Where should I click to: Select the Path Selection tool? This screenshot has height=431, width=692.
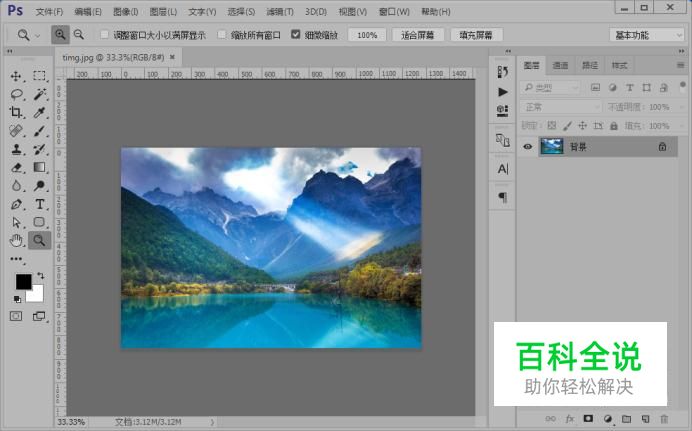point(16,222)
